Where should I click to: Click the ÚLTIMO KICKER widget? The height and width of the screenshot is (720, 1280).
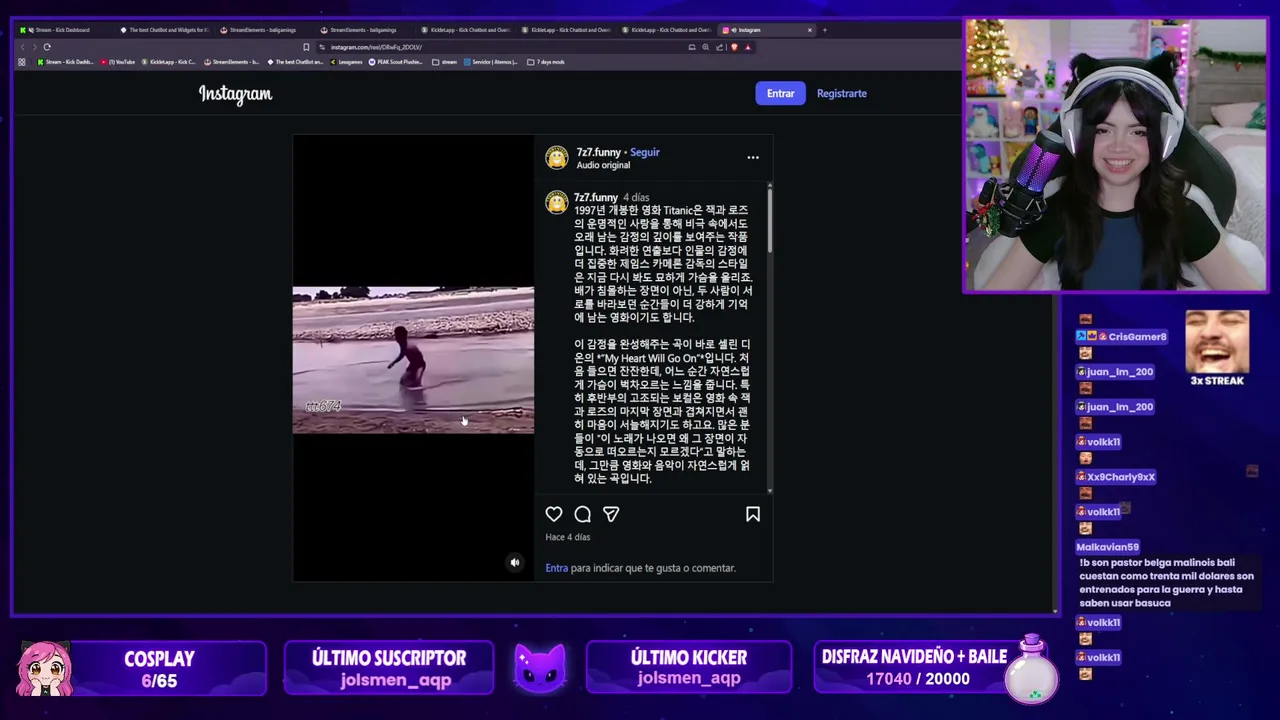point(689,668)
